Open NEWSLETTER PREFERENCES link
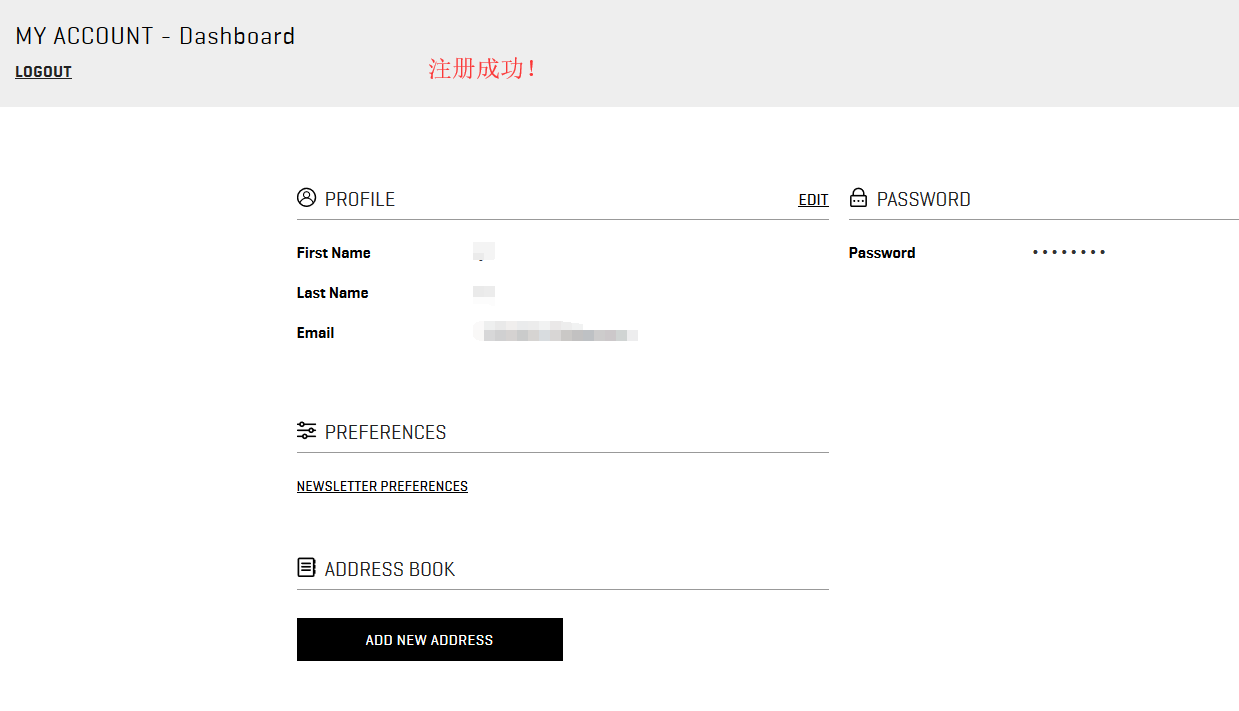 (x=382, y=486)
